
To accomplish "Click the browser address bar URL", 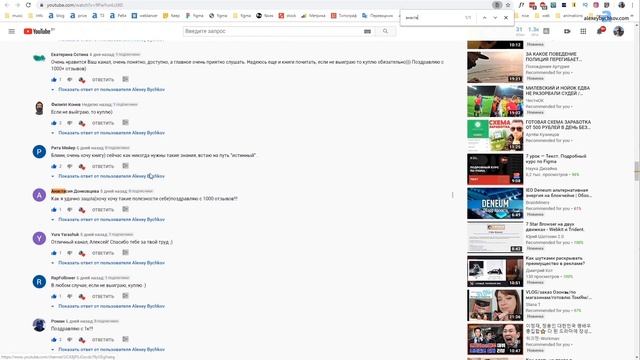I will (84, 5).
